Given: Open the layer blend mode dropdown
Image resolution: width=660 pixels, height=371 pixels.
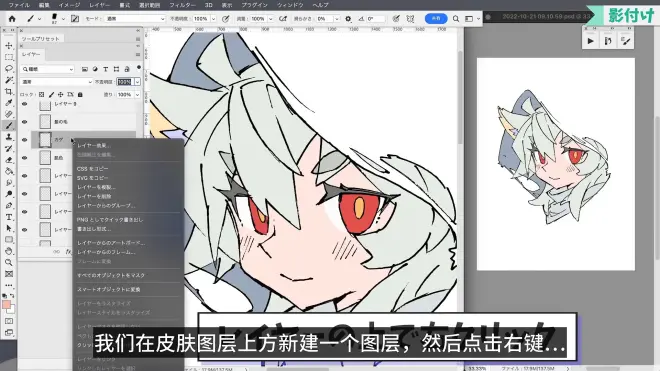Looking at the screenshot, I should click(x=57, y=82).
